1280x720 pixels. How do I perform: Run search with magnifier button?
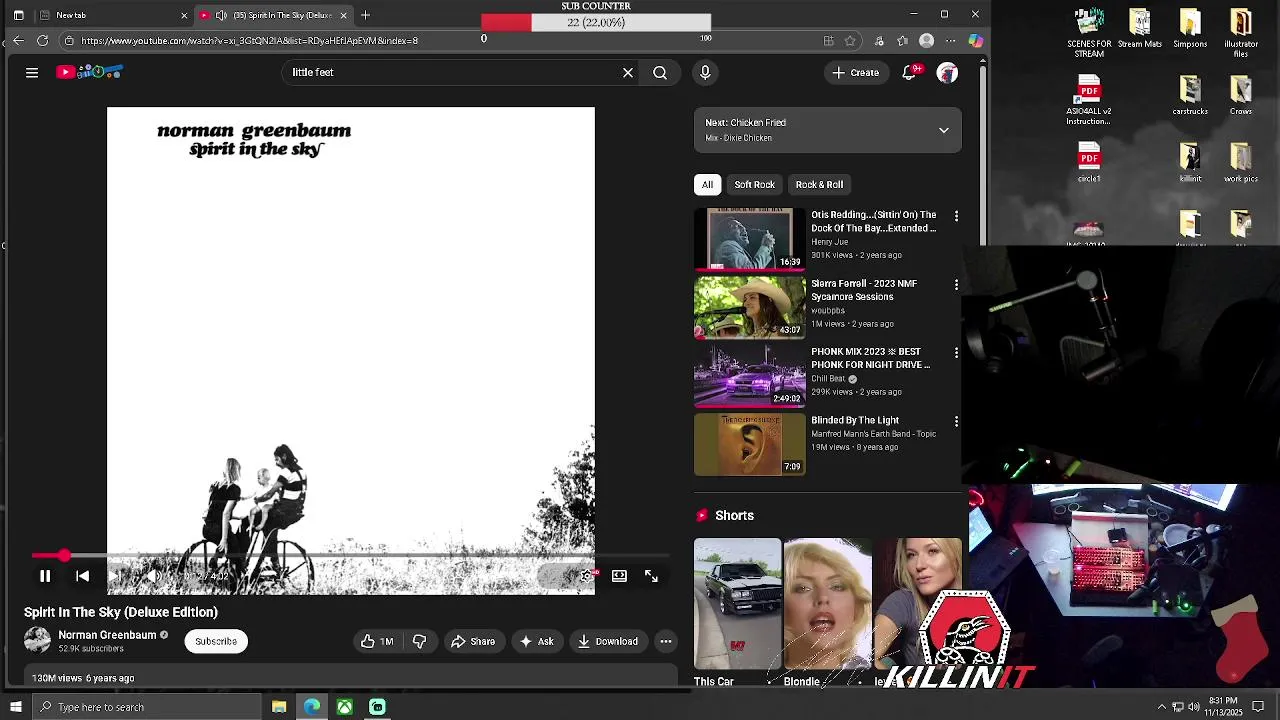660,72
